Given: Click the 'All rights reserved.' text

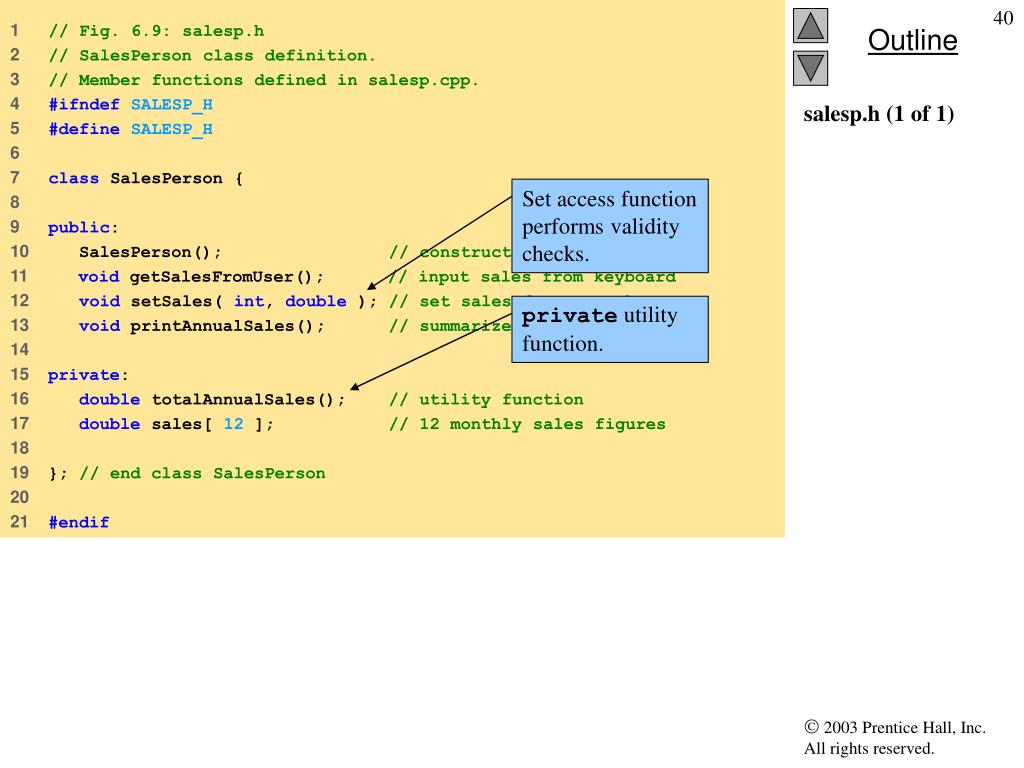Looking at the screenshot, I should (869, 748).
